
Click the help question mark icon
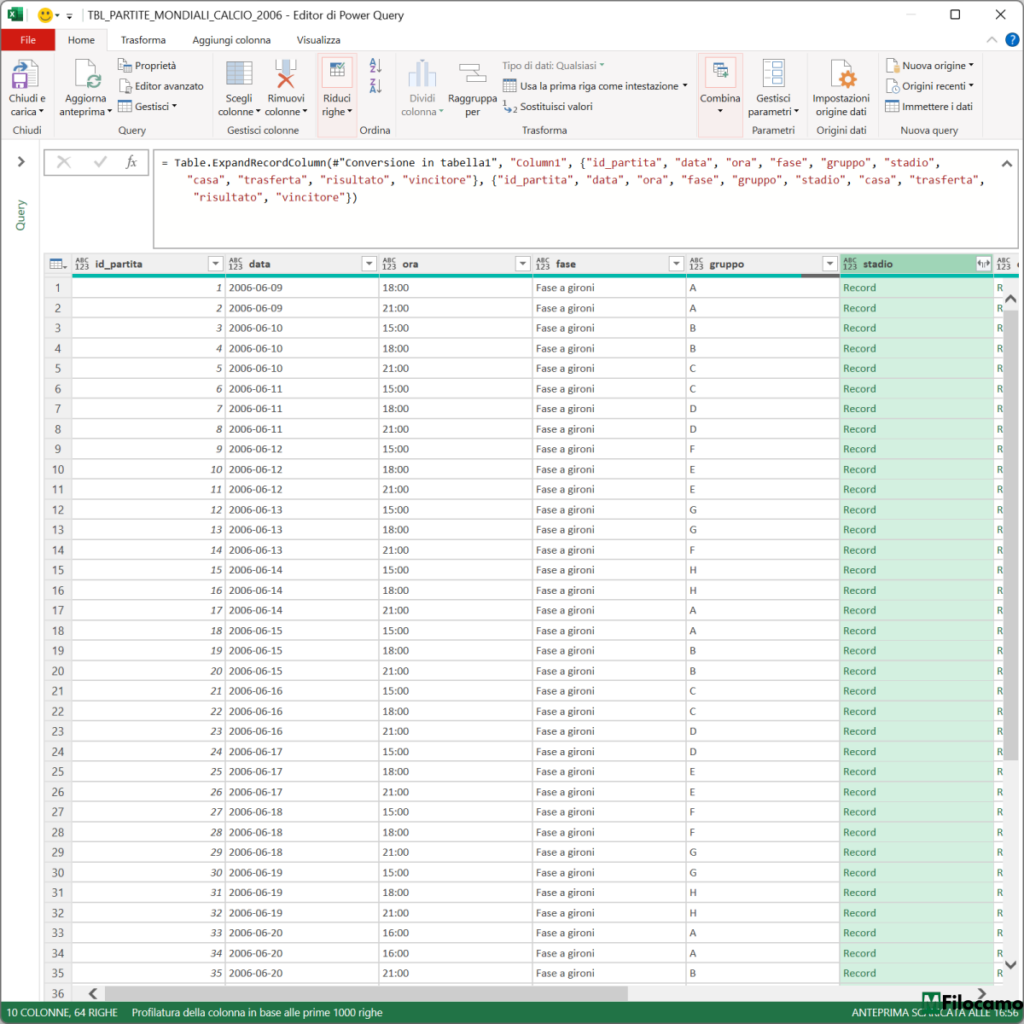(x=1012, y=40)
